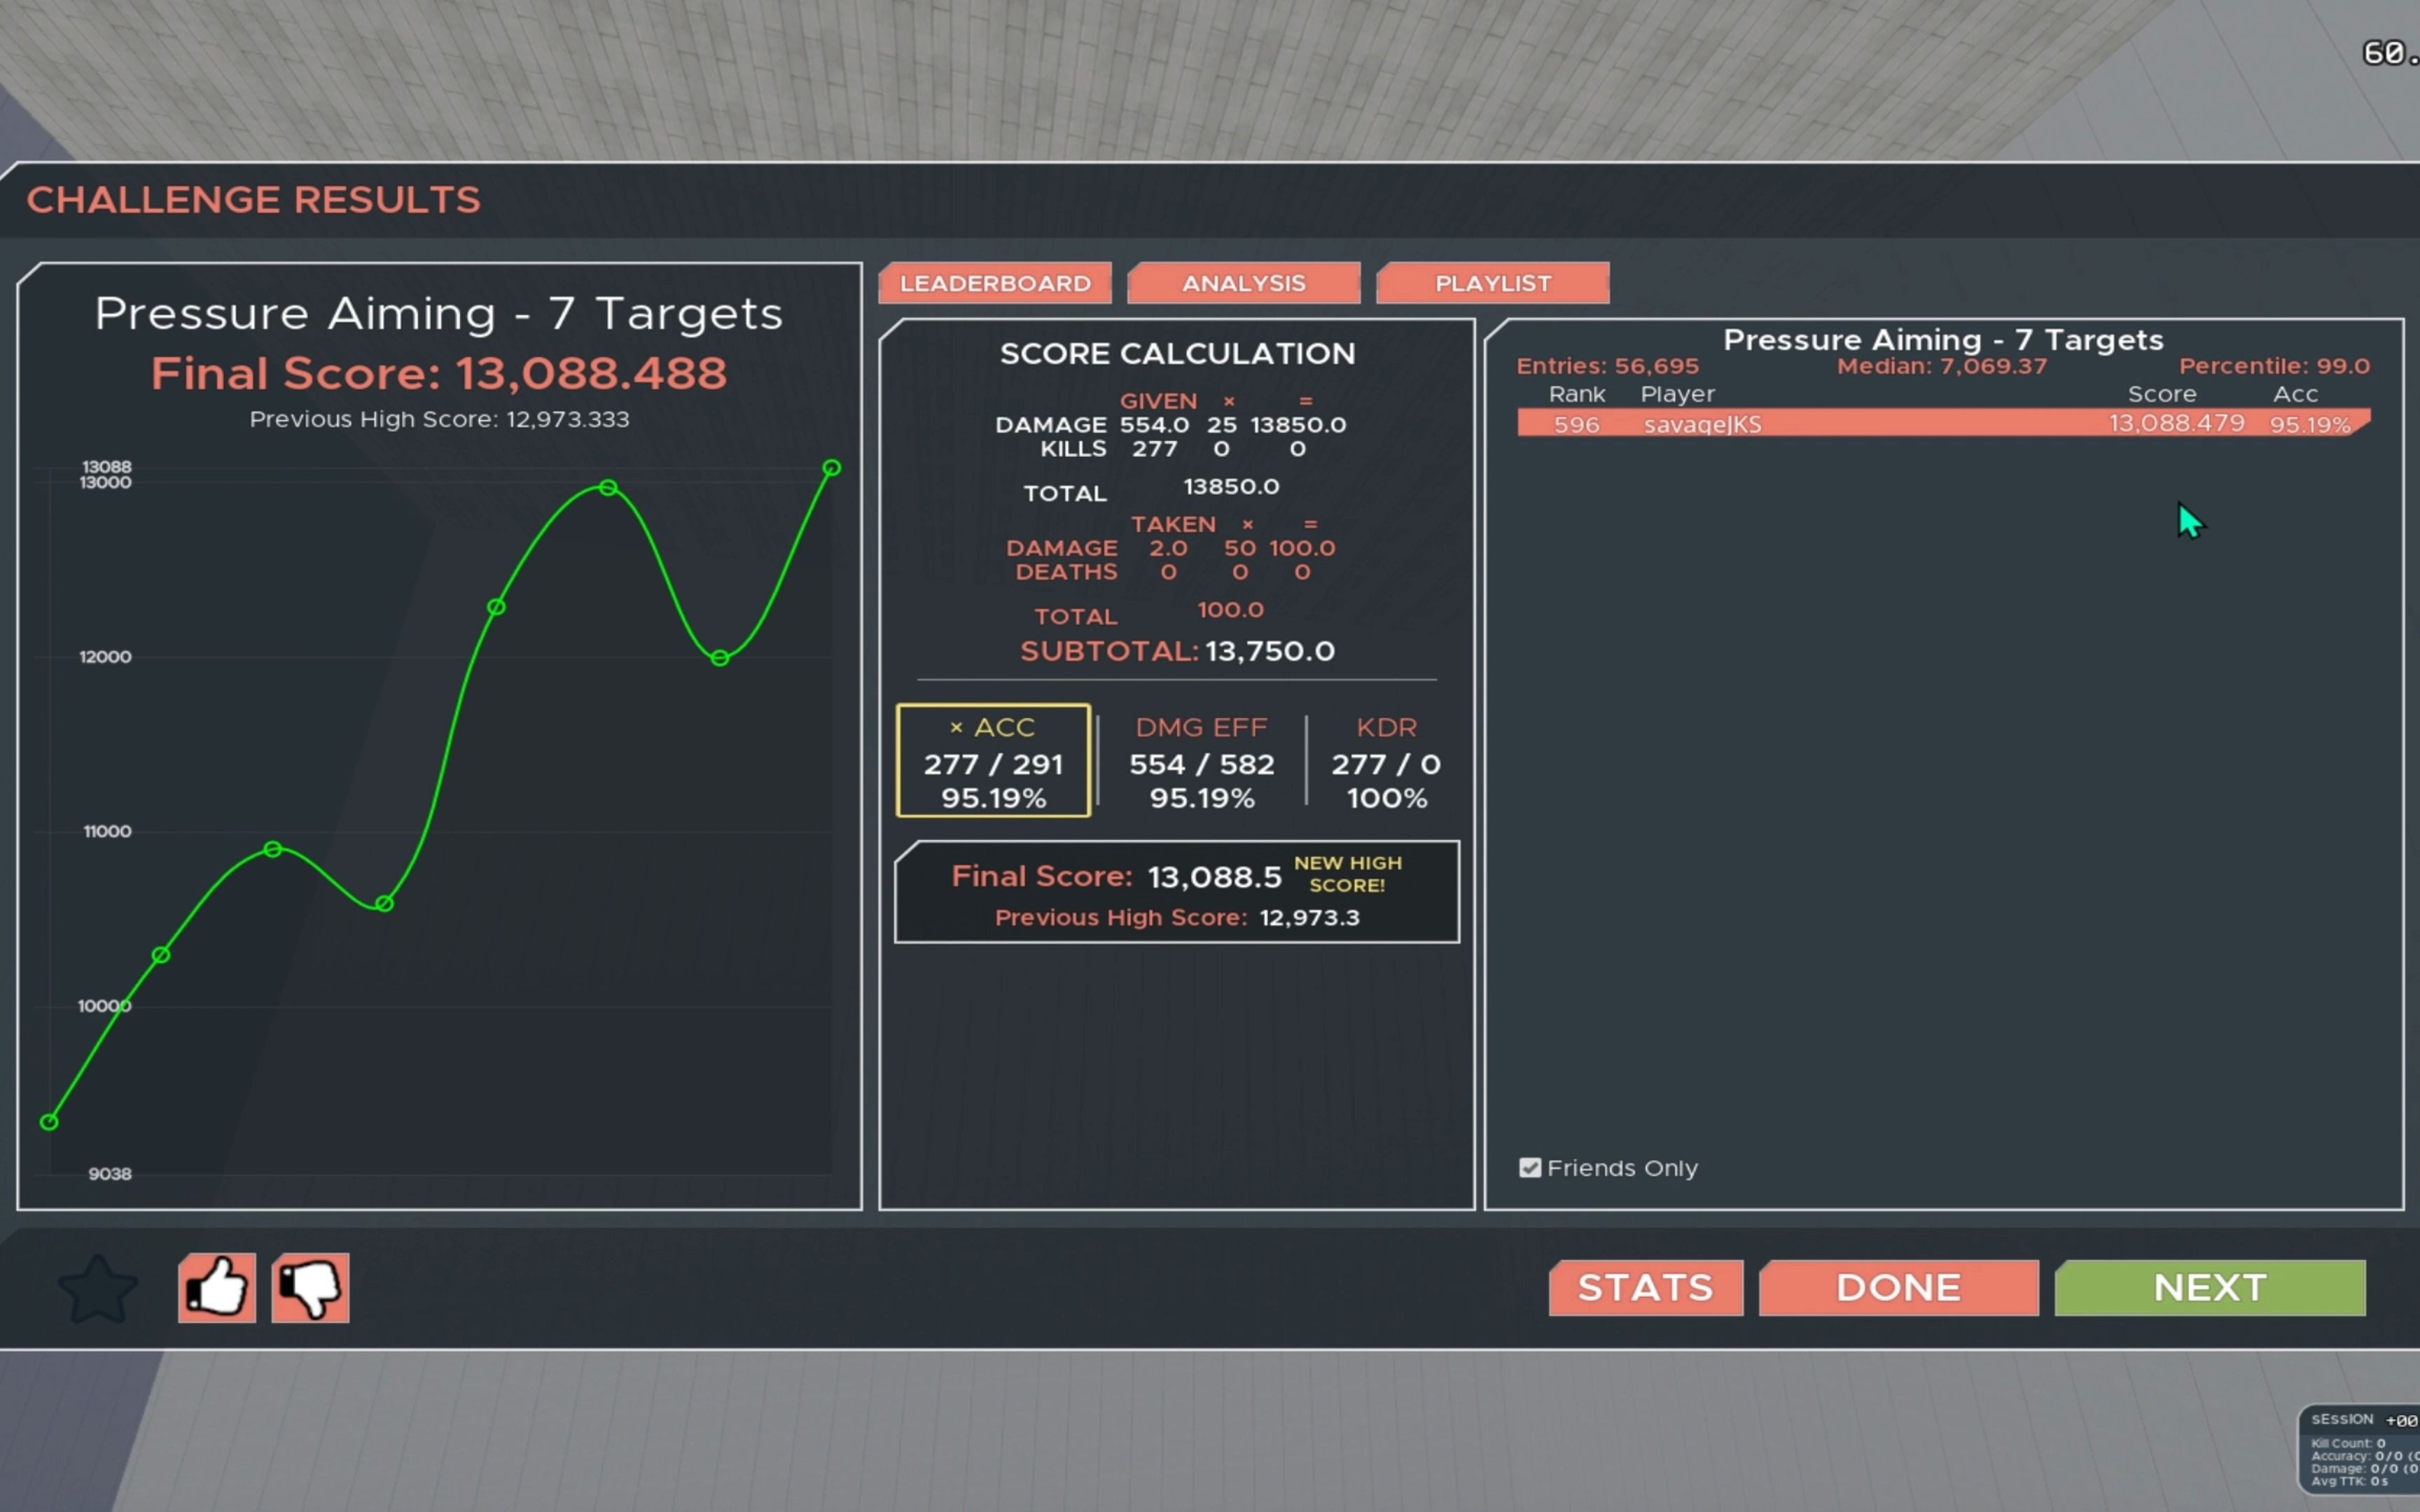This screenshot has width=2420, height=1512.
Task: Click 'Previous High Score: 12,973.333' text
Action: pyautogui.click(x=439, y=419)
